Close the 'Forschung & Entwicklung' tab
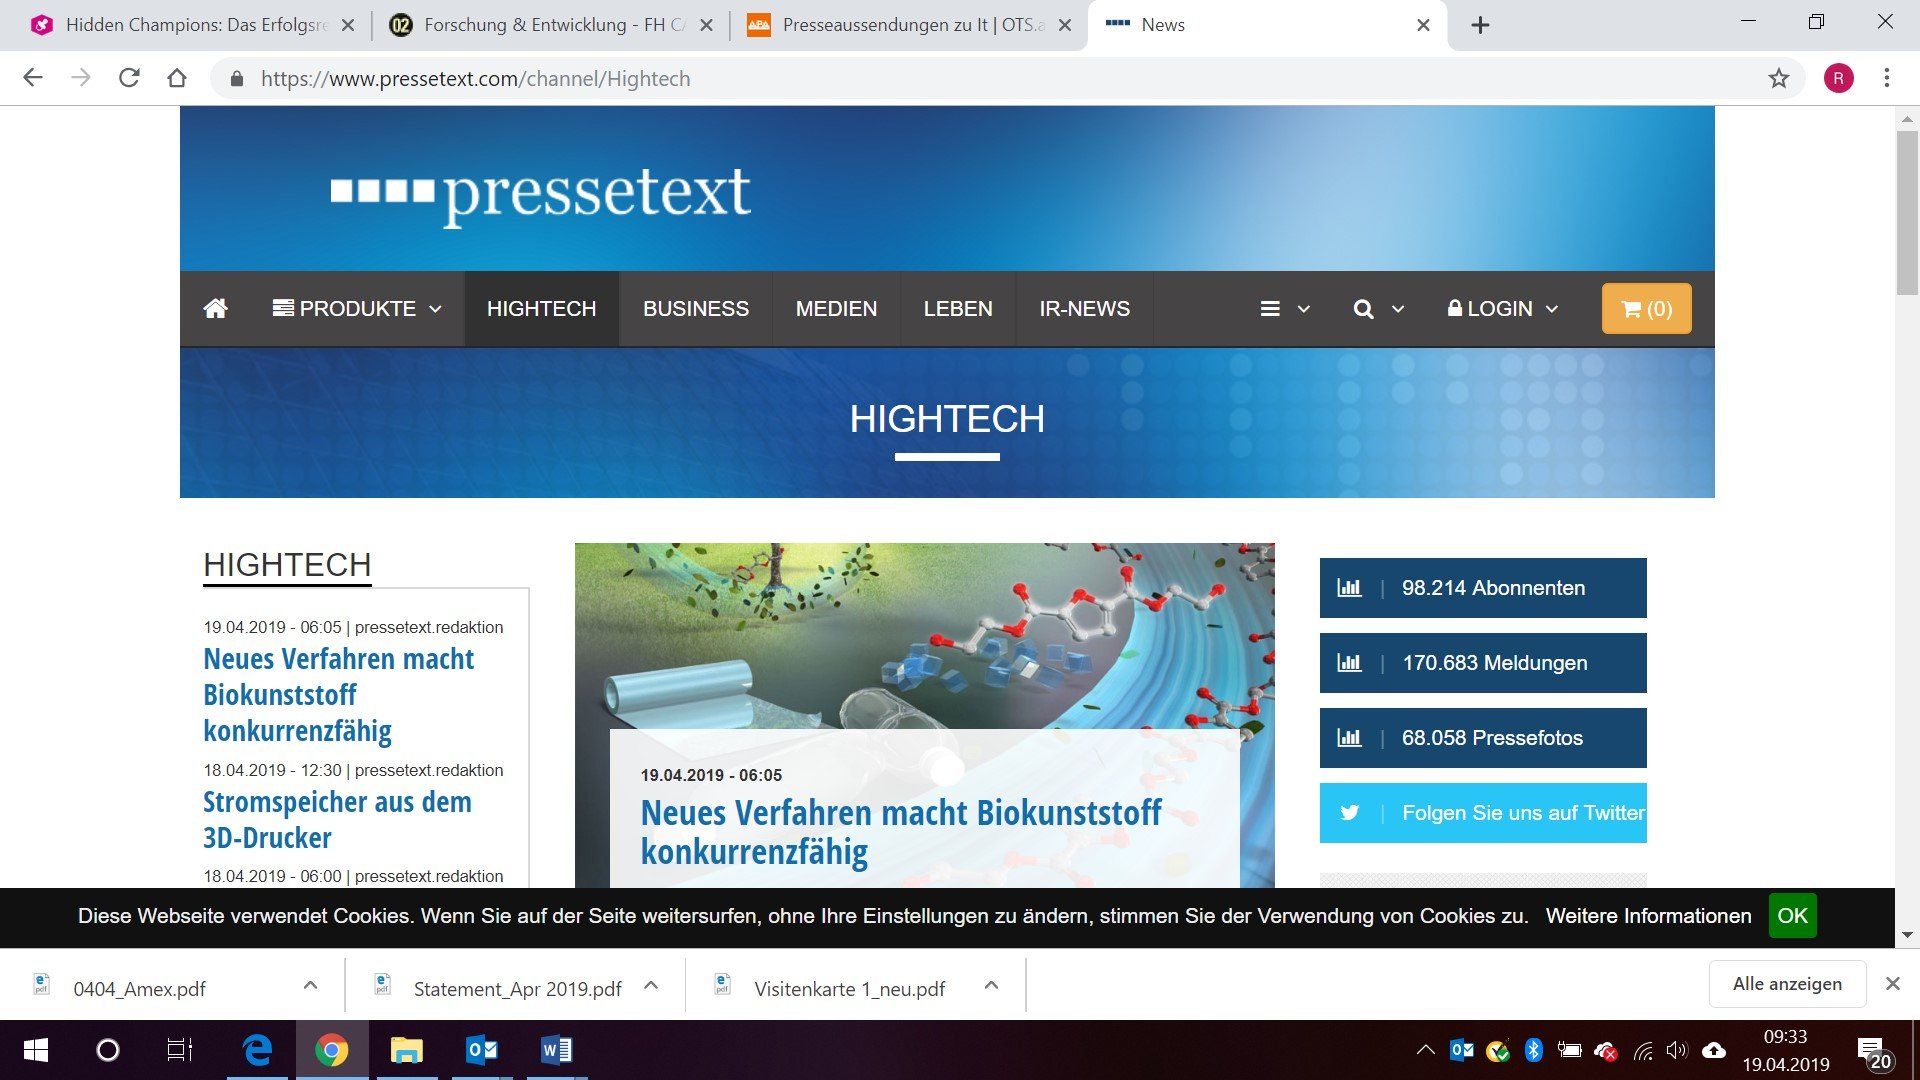This screenshot has width=1920, height=1080. [706, 25]
